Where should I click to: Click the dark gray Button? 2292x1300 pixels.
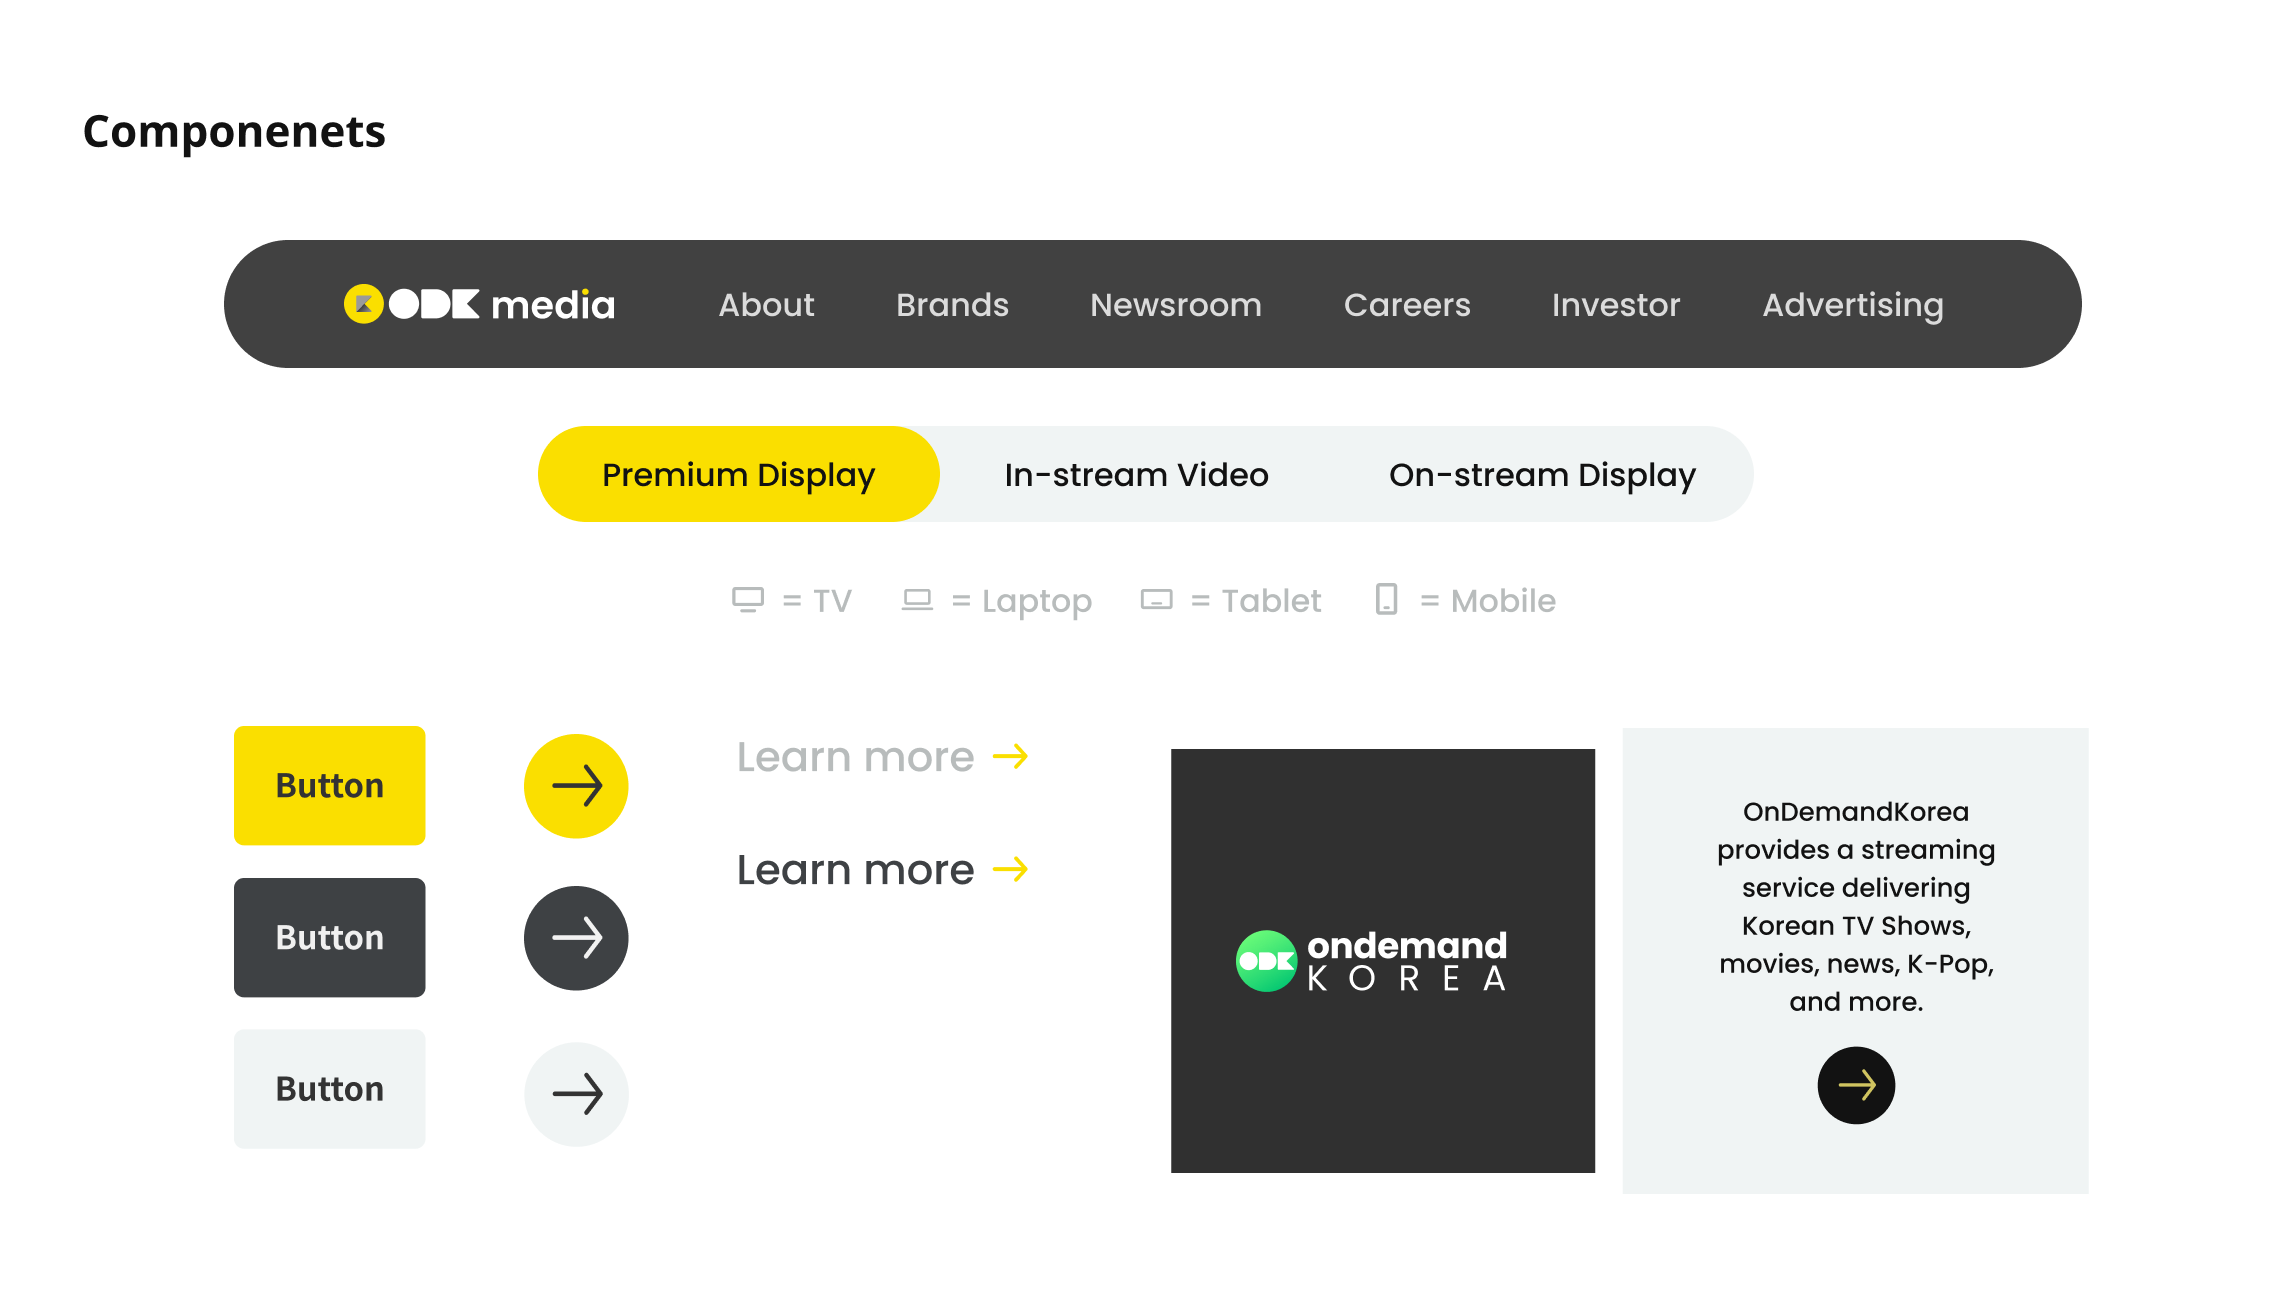point(330,938)
